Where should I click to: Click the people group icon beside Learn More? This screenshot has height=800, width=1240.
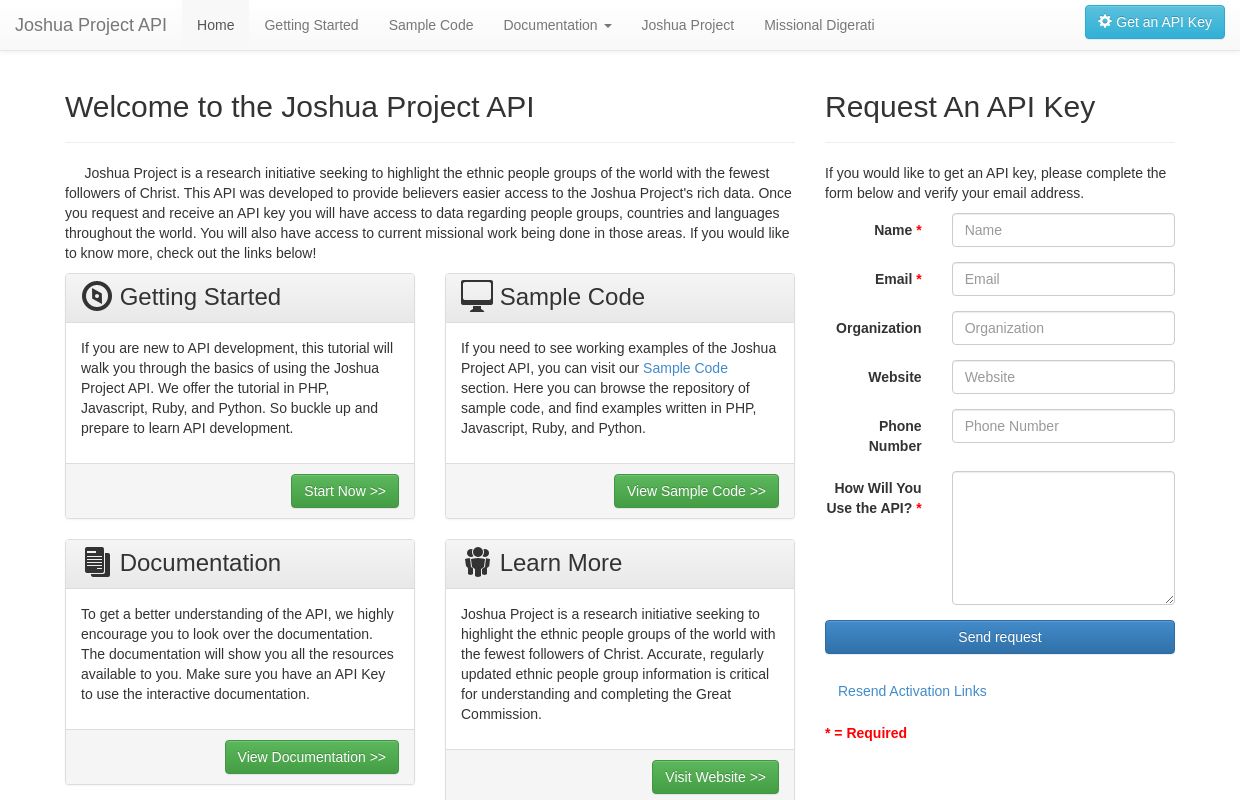477,562
